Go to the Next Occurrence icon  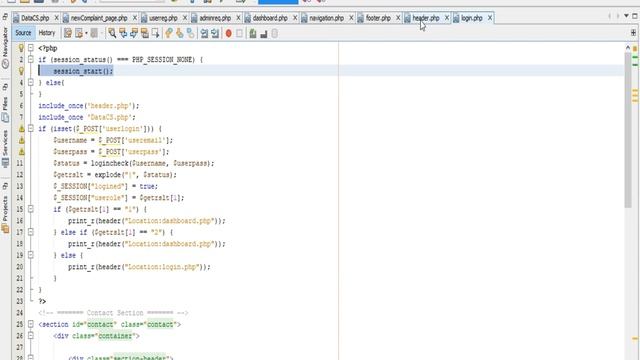tap(134, 33)
